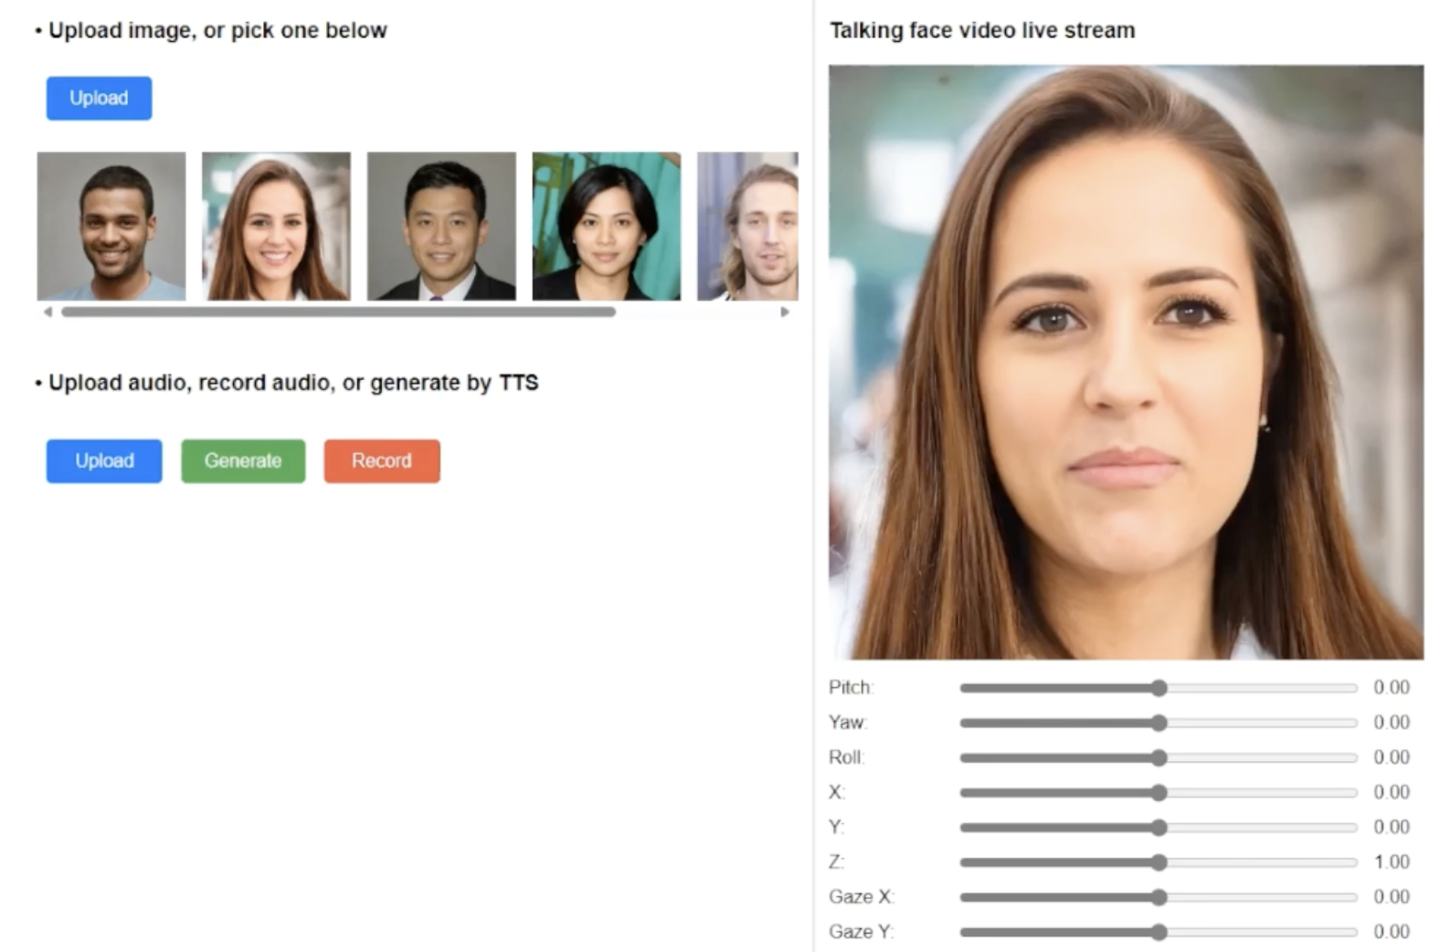This screenshot has height=952, width=1440.
Task: Pick the long-haired smiling woman thumbnail
Action: click(x=276, y=226)
